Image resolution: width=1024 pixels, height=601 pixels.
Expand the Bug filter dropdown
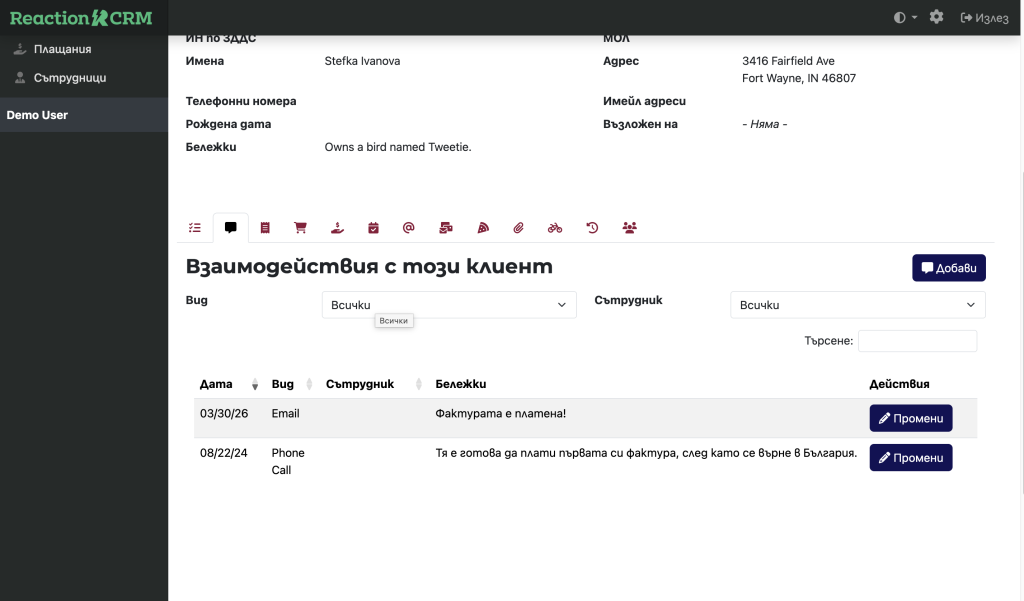click(449, 305)
